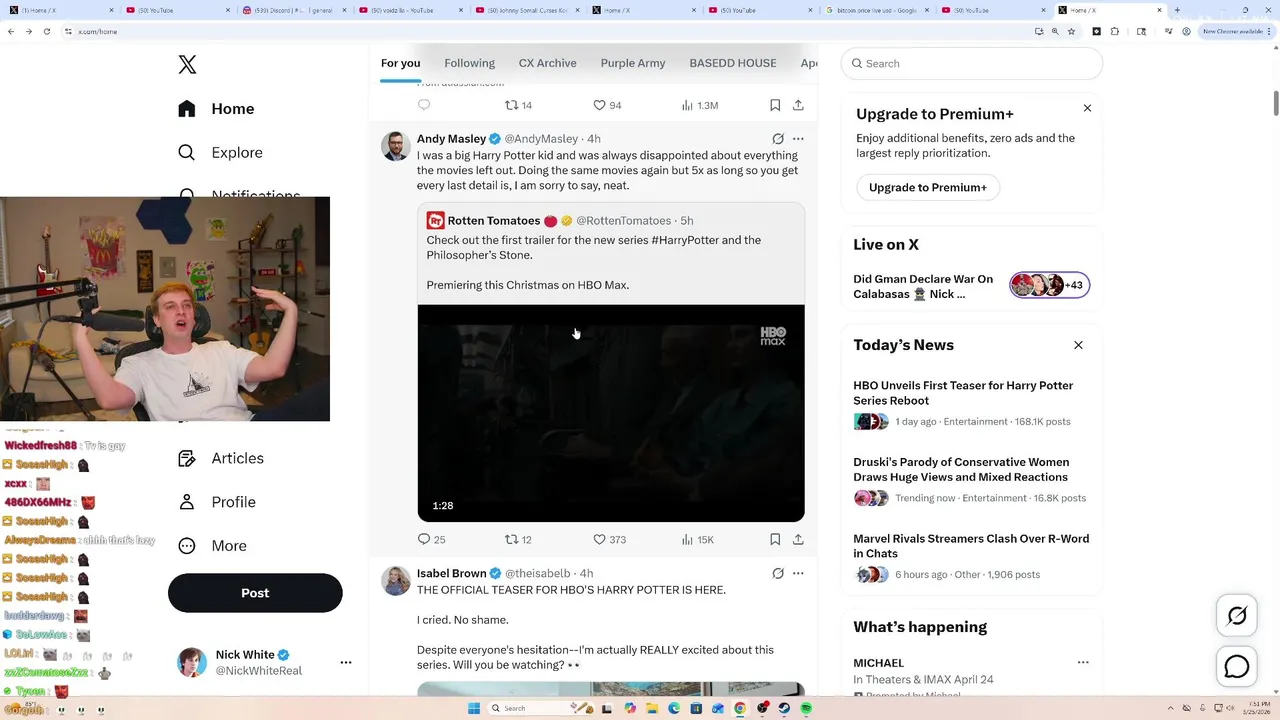Click Grok icon on Isabel Brown's post
The width and height of the screenshot is (1280, 720).
[778, 573]
